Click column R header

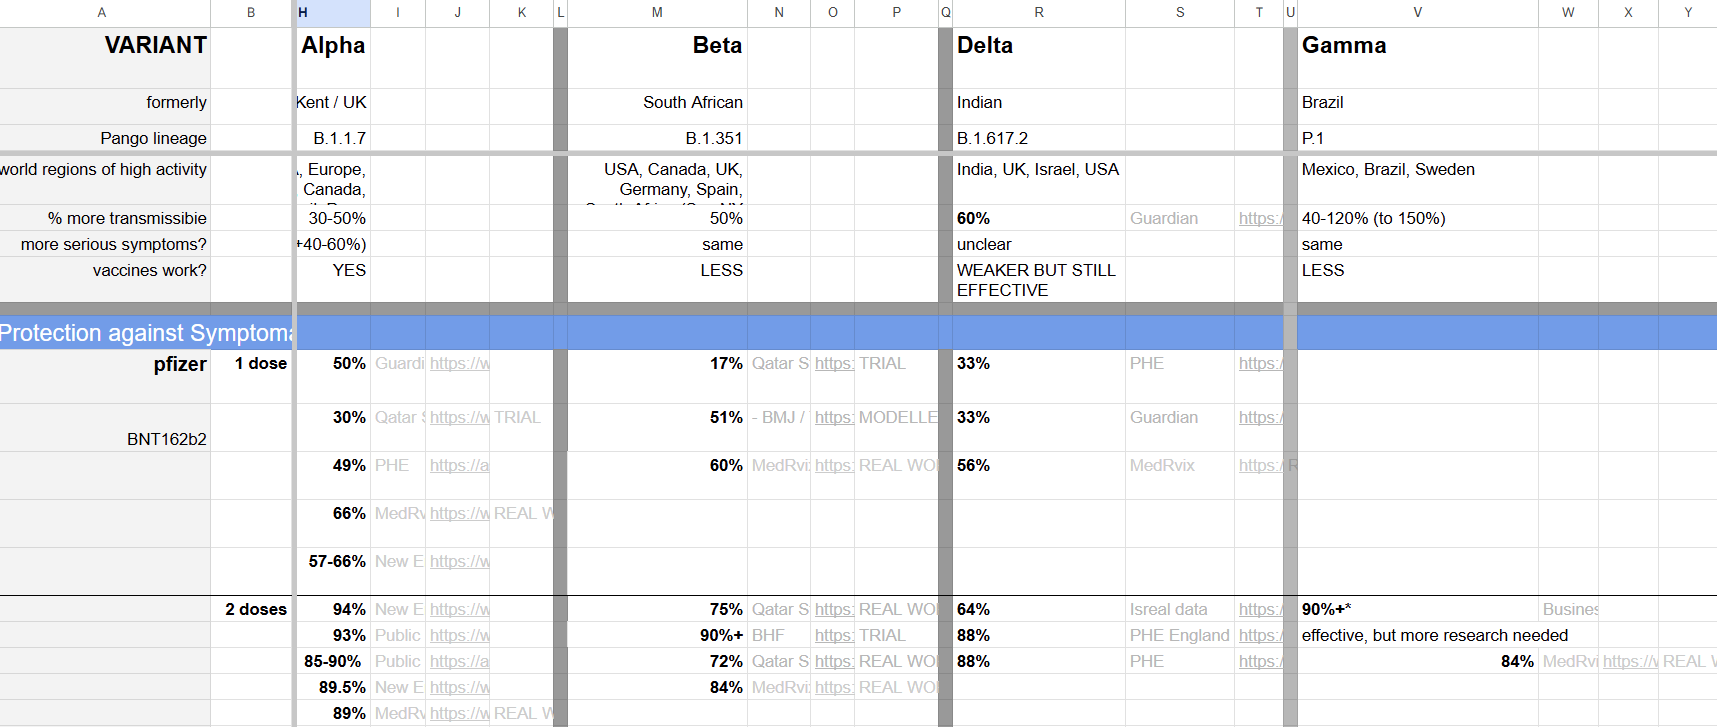1039,13
